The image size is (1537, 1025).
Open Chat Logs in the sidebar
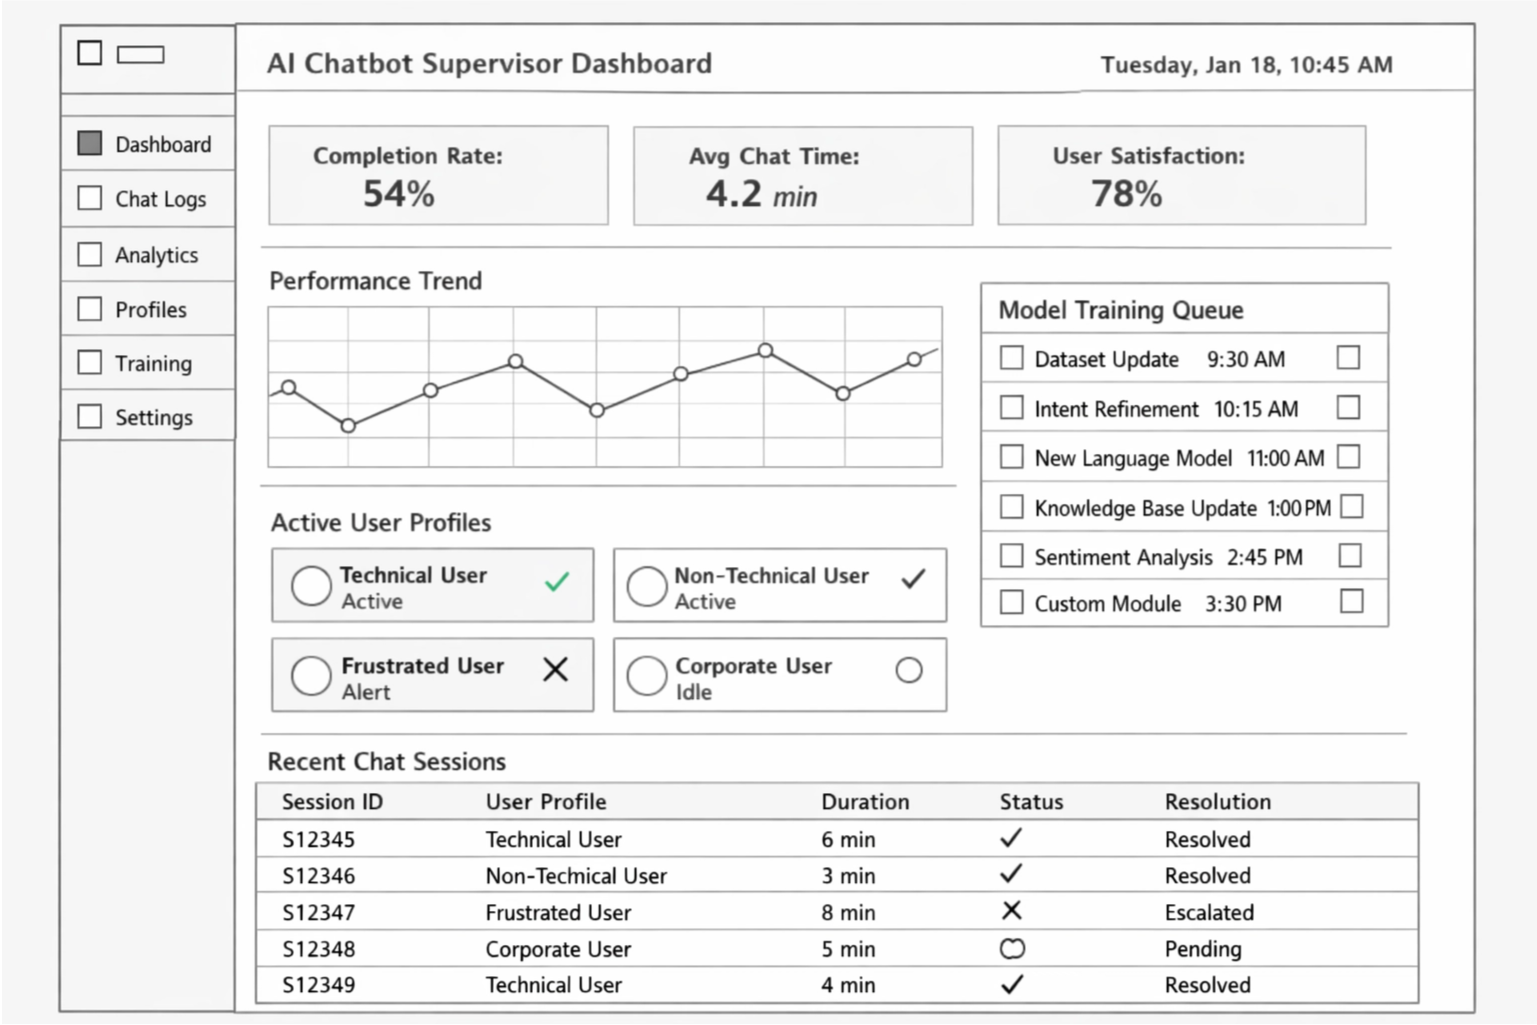pos(160,199)
